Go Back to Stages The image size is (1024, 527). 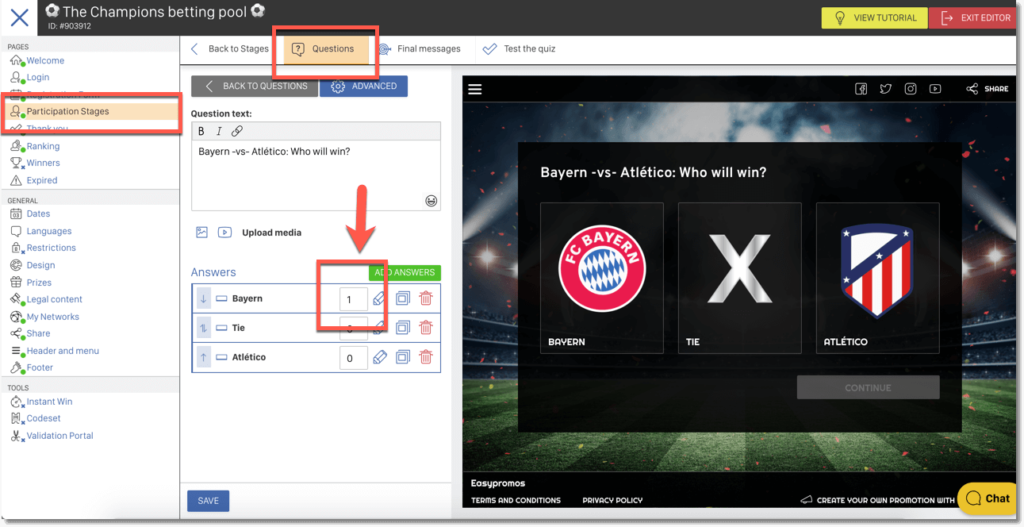(229, 49)
